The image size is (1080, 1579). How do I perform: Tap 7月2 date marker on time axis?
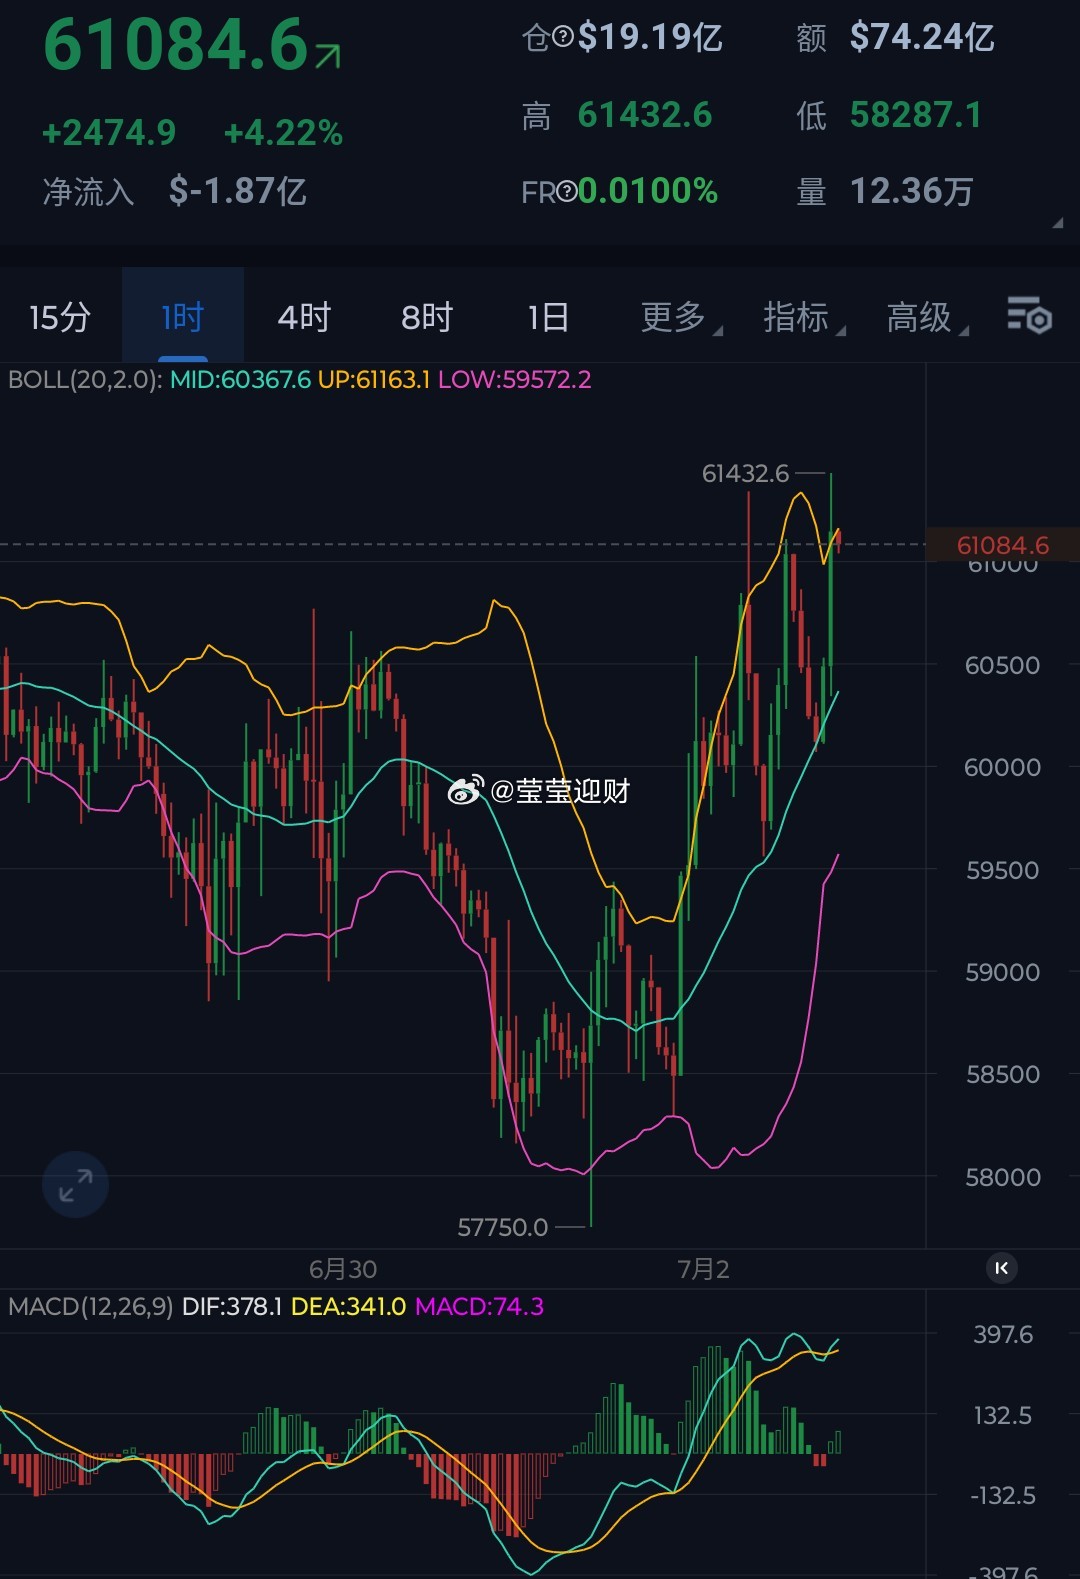point(703,1269)
